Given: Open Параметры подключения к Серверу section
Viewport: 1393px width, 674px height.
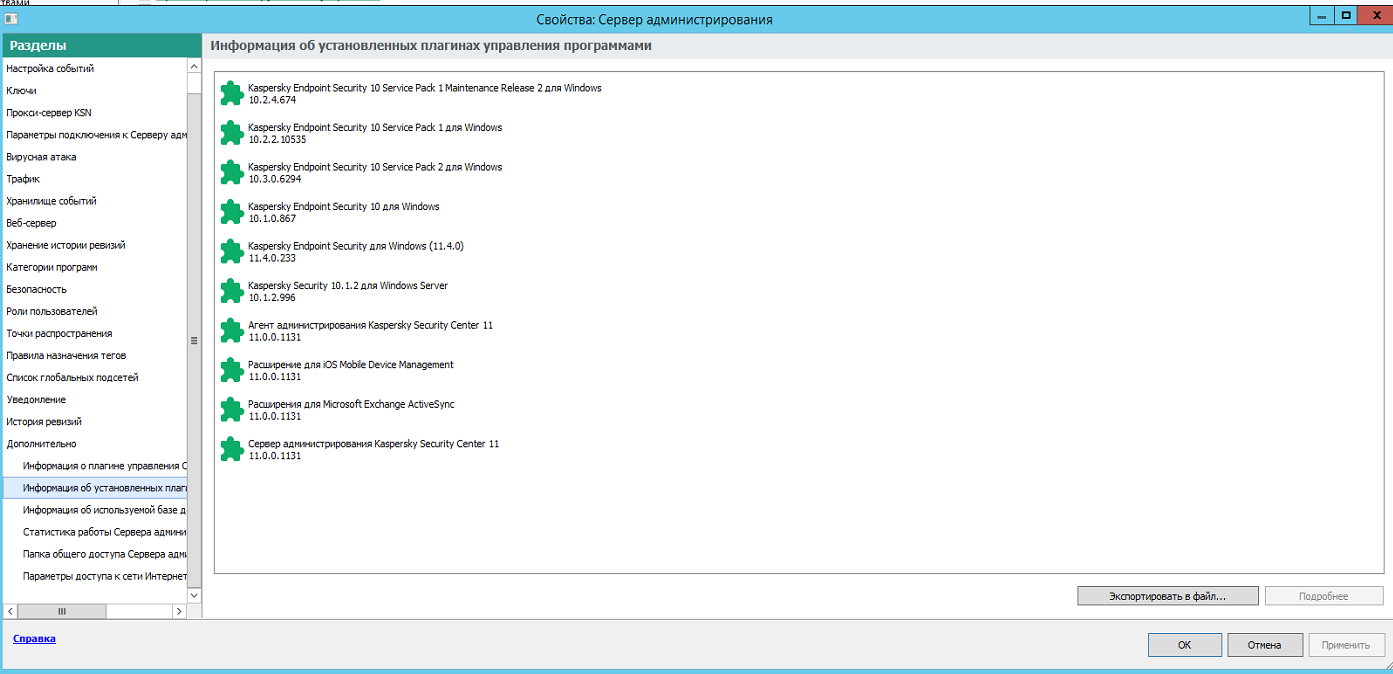Looking at the screenshot, I should point(94,135).
